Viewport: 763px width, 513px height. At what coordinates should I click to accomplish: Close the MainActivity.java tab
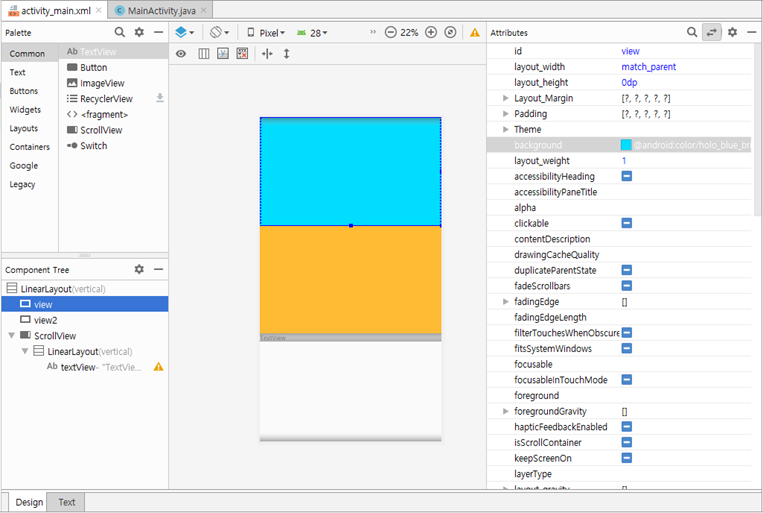(203, 10)
